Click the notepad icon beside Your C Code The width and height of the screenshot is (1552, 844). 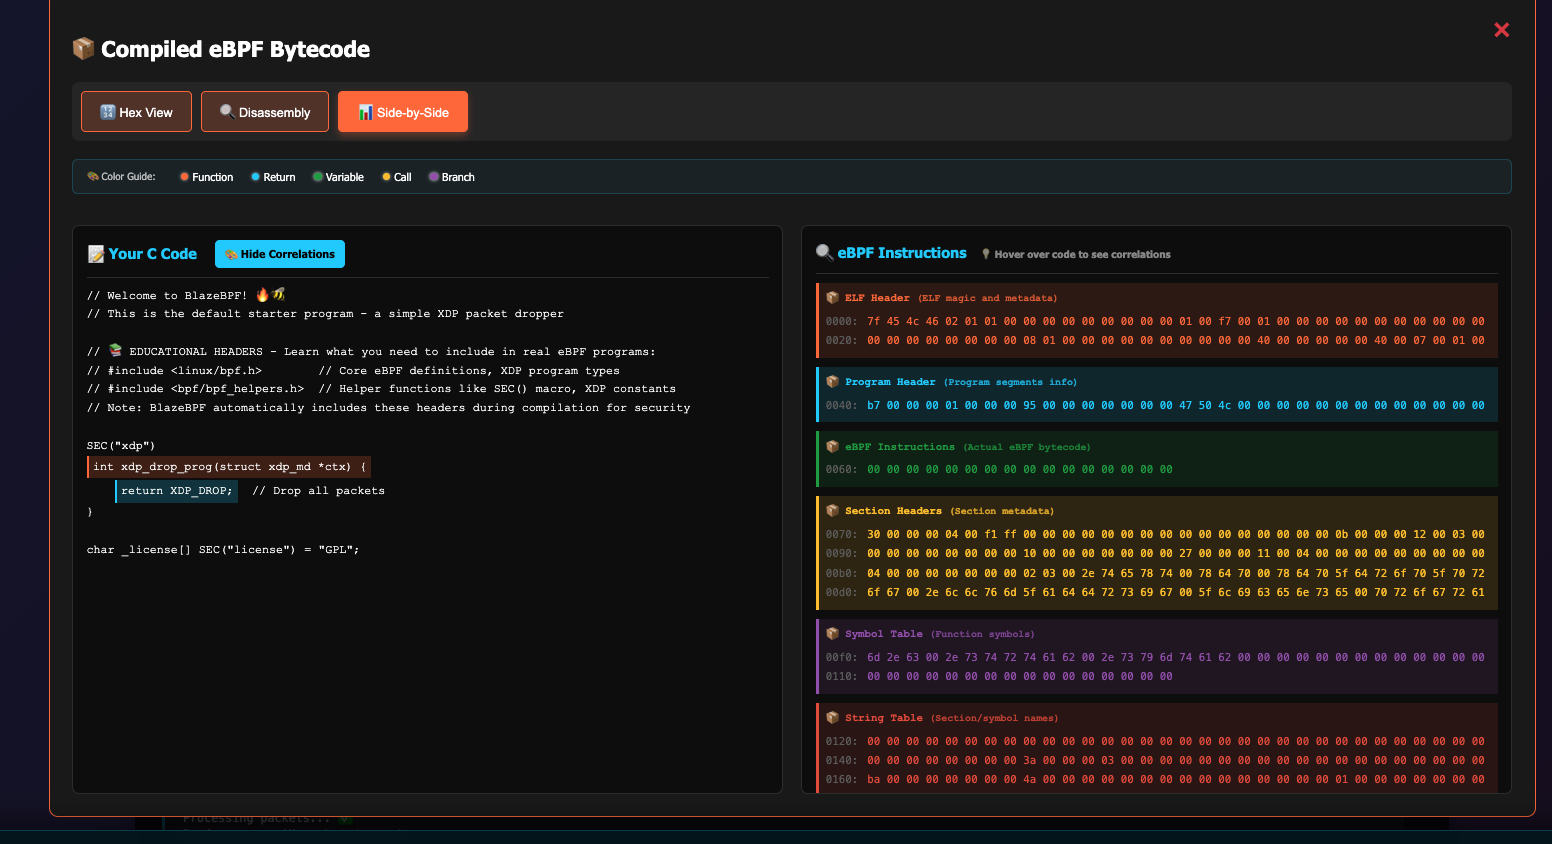point(96,254)
